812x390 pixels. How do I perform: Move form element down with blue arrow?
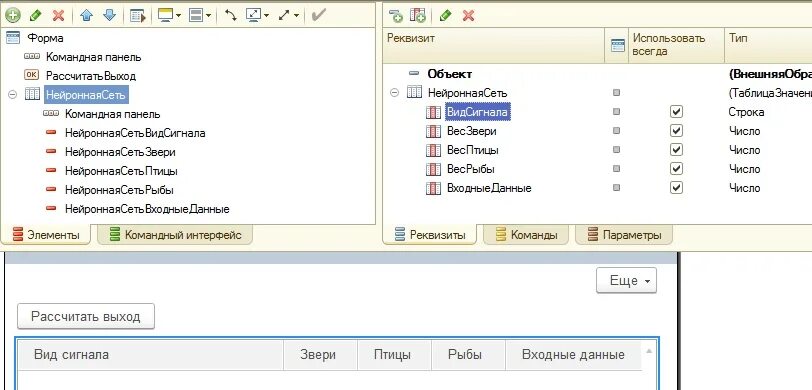click(109, 15)
